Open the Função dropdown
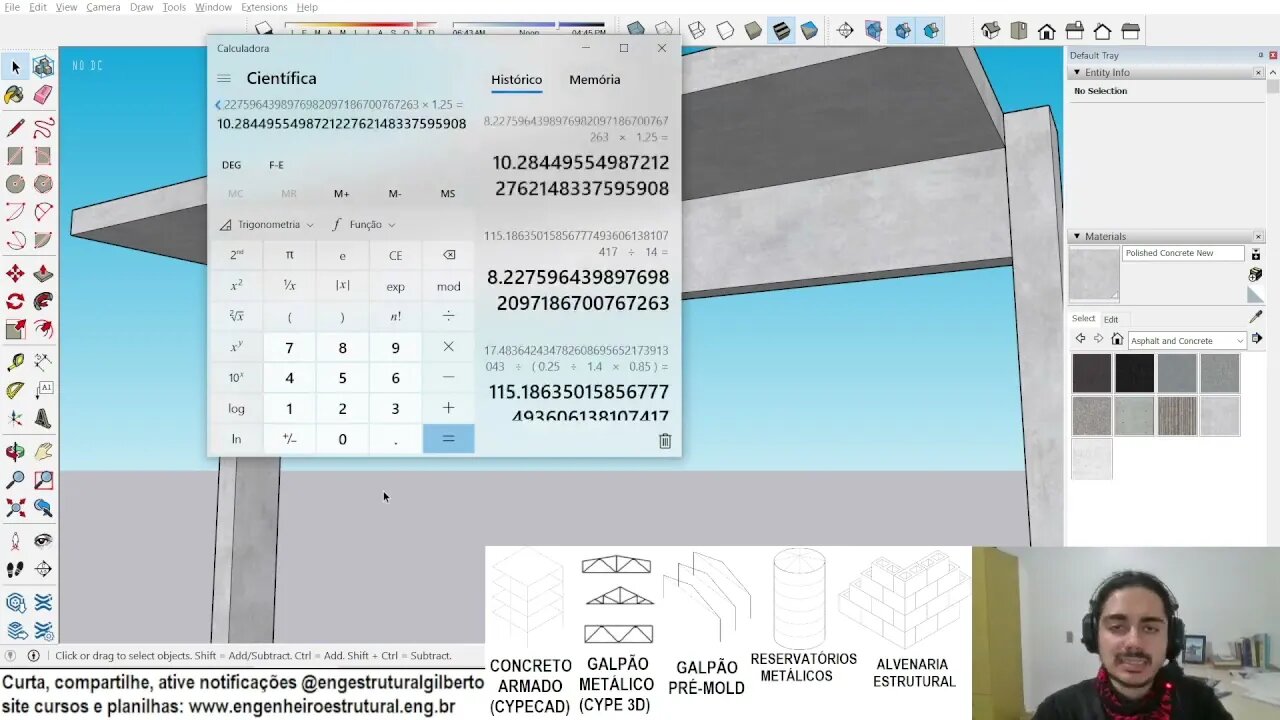Screen dimensions: 1280x720 click(x=363, y=225)
